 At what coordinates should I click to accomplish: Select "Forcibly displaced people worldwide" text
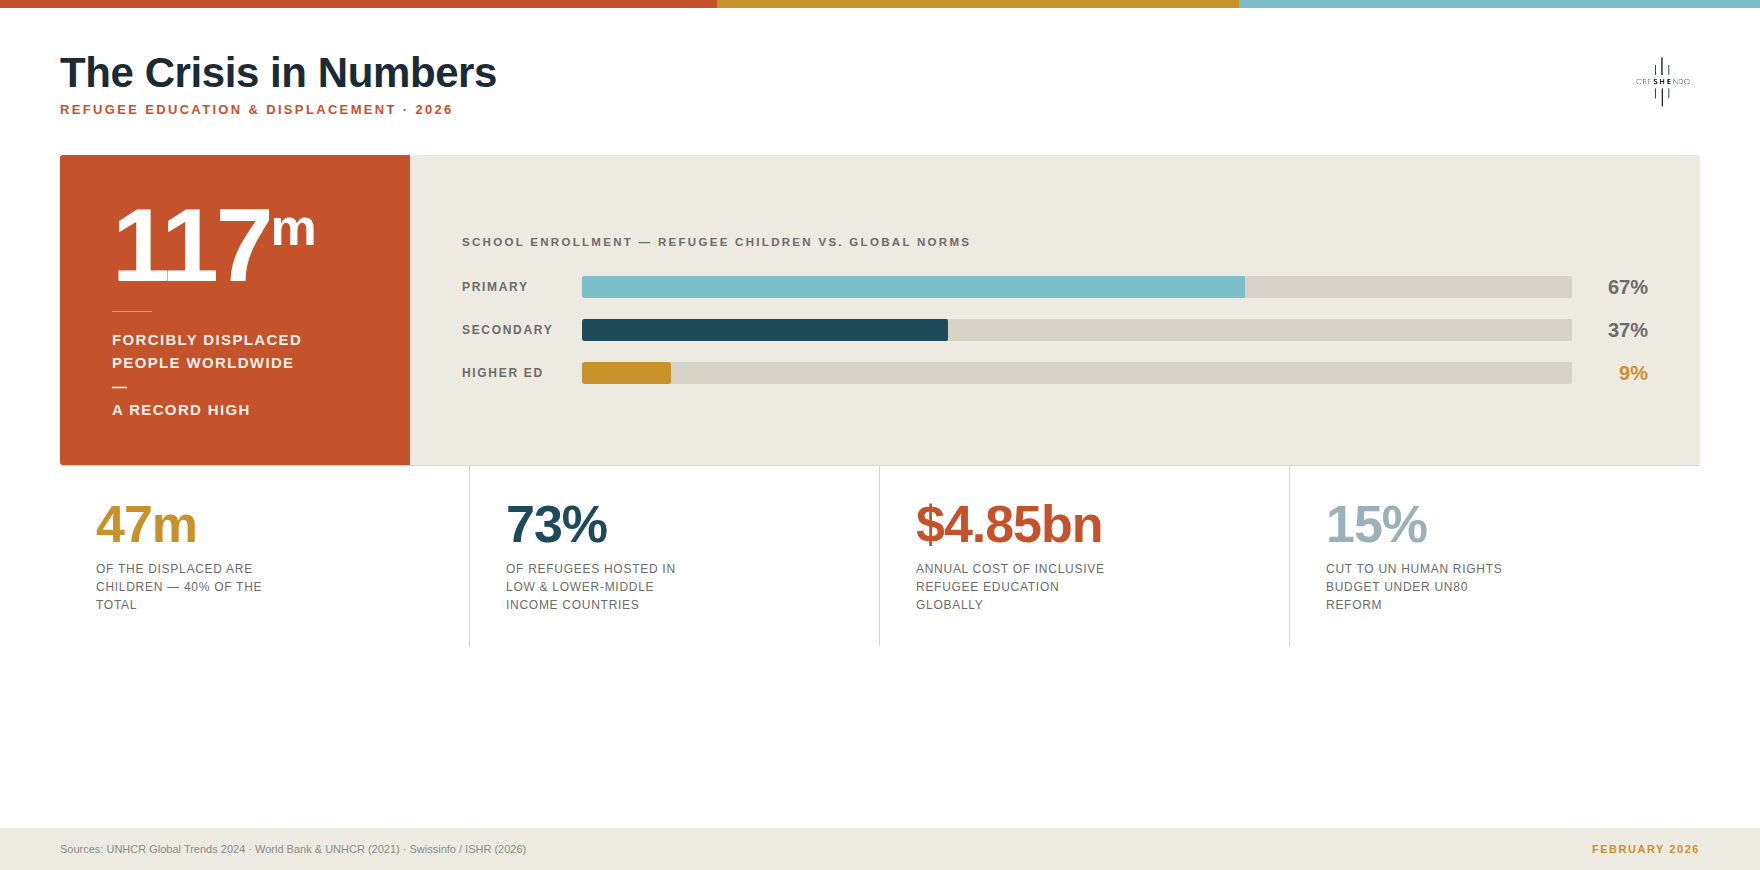206,352
